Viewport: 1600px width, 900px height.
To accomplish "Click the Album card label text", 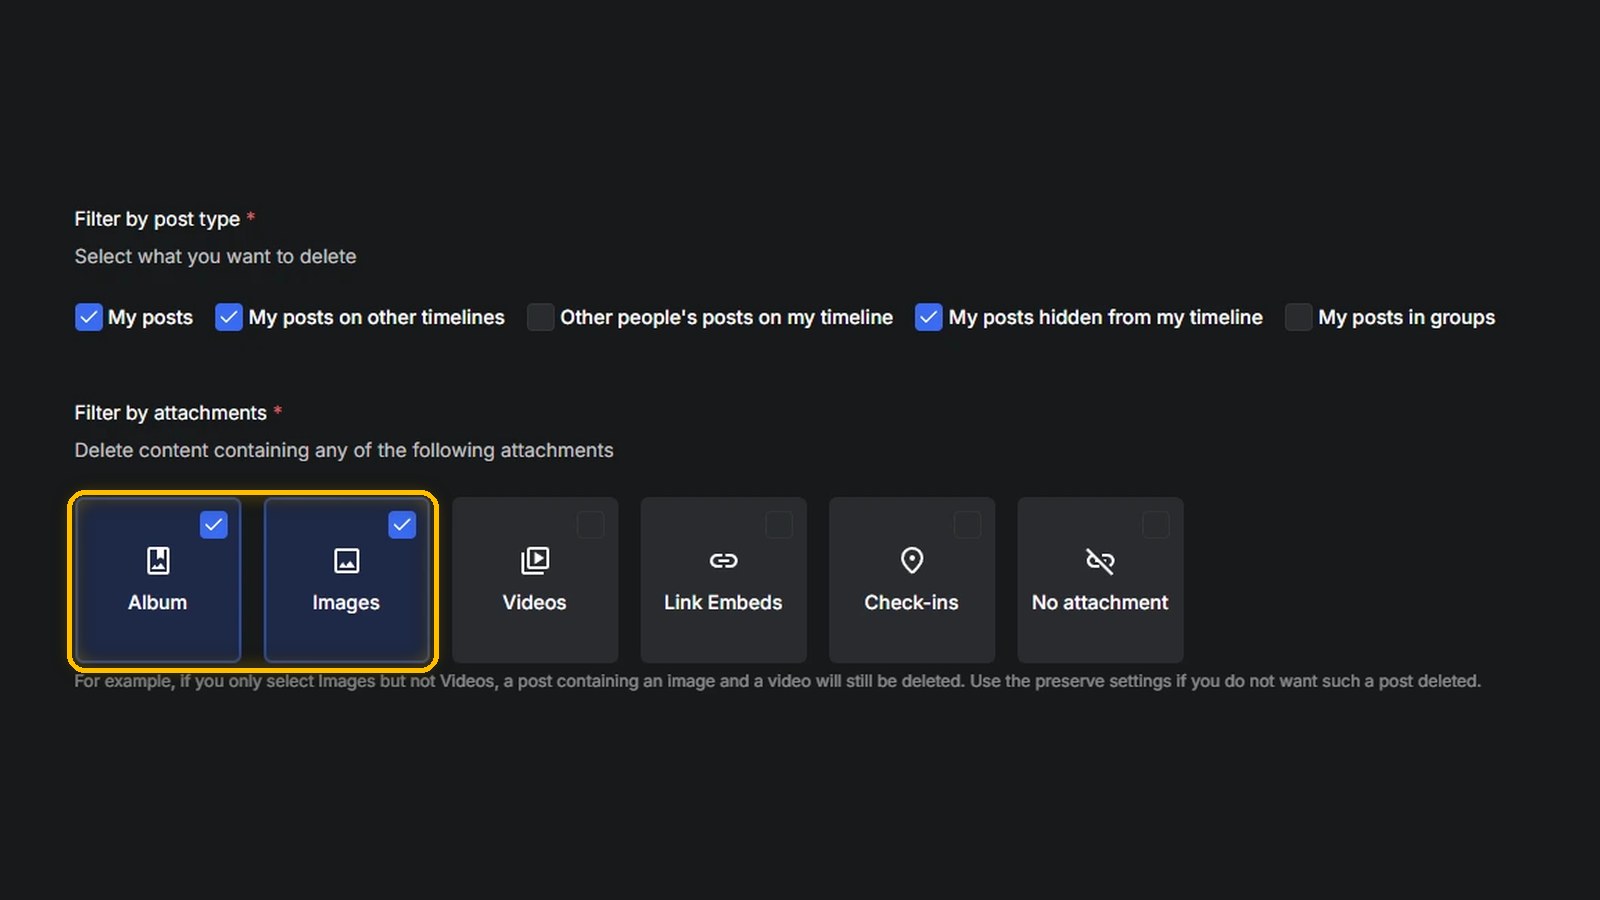I will 158,603.
